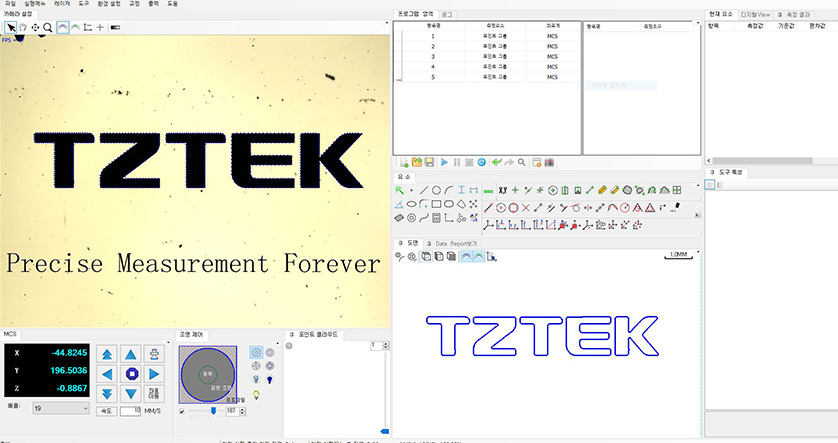Stop the program with the square stop icon
This screenshot has height=443, width=838.
[469, 162]
